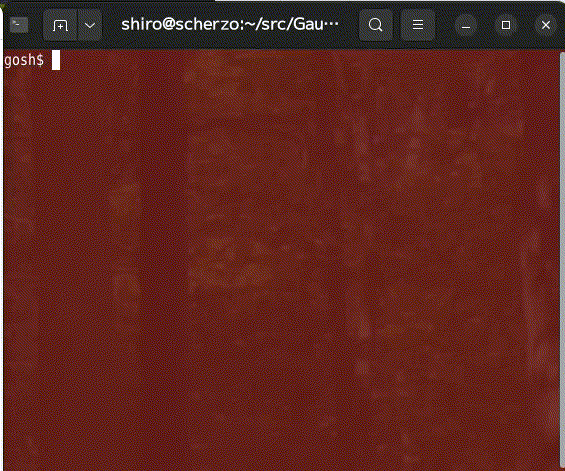The width and height of the screenshot is (565, 471).
Task: Click the terminal app icon in header bar
Action: point(19,25)
